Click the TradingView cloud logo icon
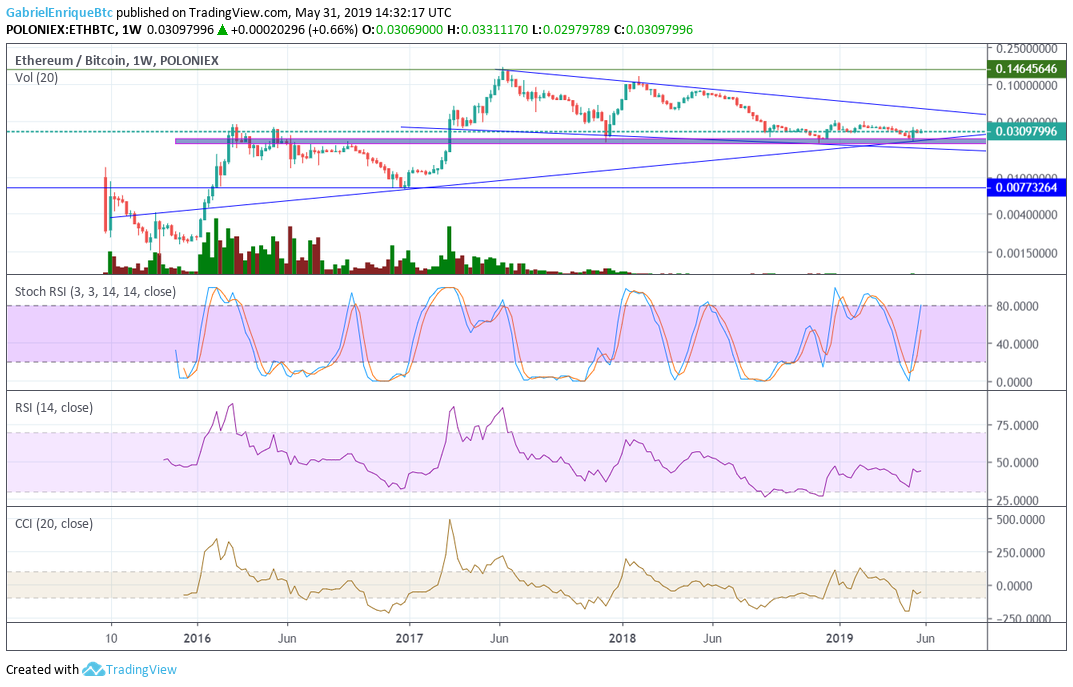The height and width of the screenshot is (687, 1073). click(92, 669)
